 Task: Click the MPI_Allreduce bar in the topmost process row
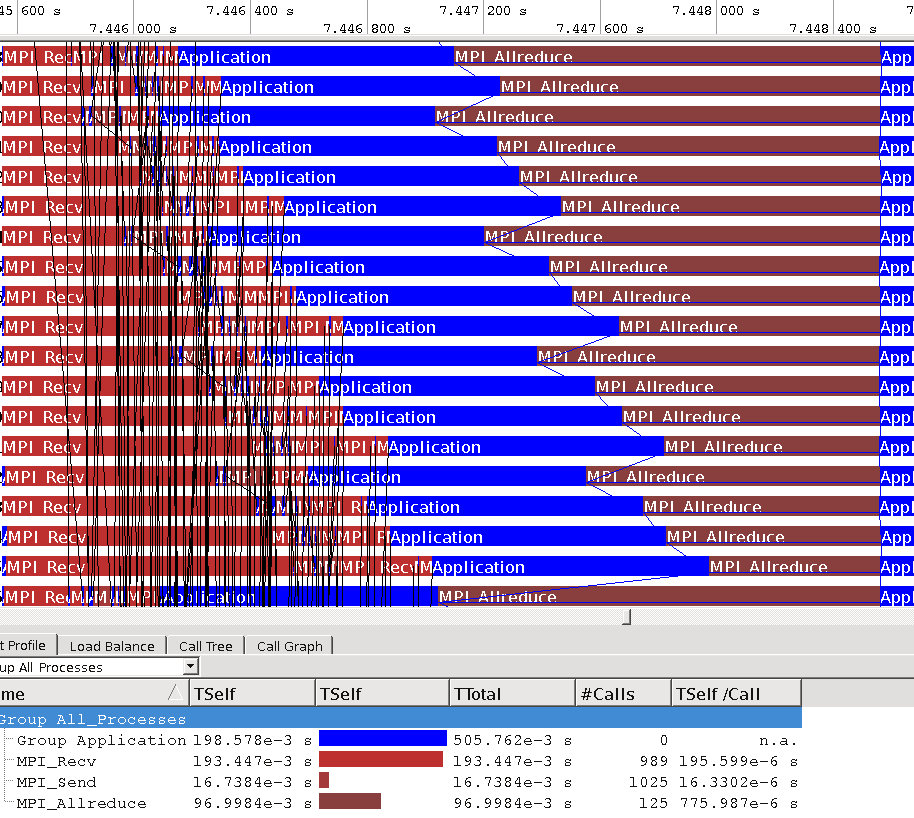667,57
